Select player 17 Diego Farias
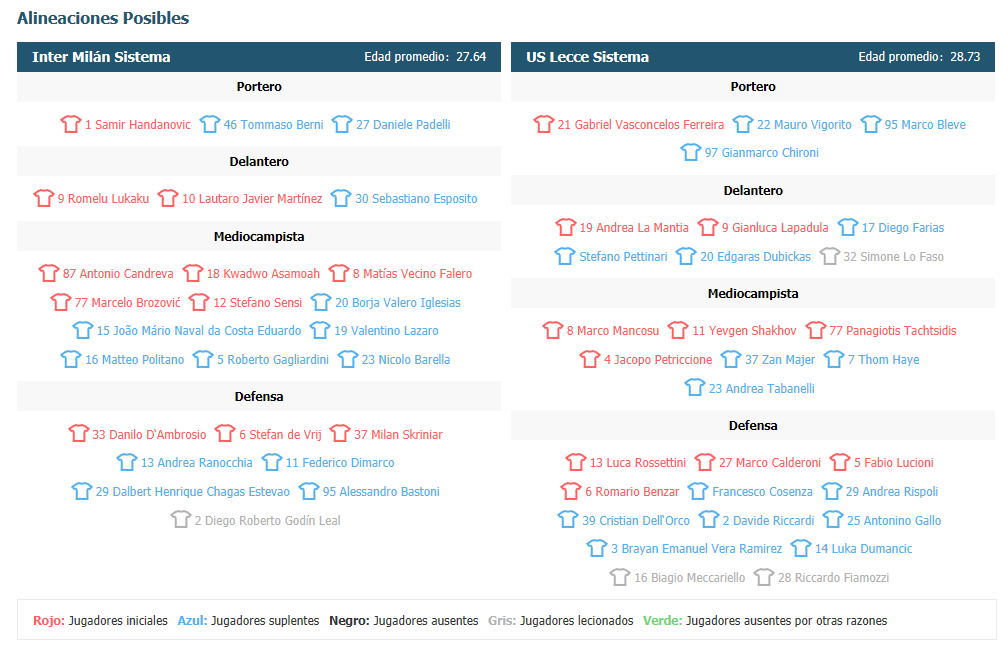The width and height of the screenshot is (1007, 652). coord(903,228)
